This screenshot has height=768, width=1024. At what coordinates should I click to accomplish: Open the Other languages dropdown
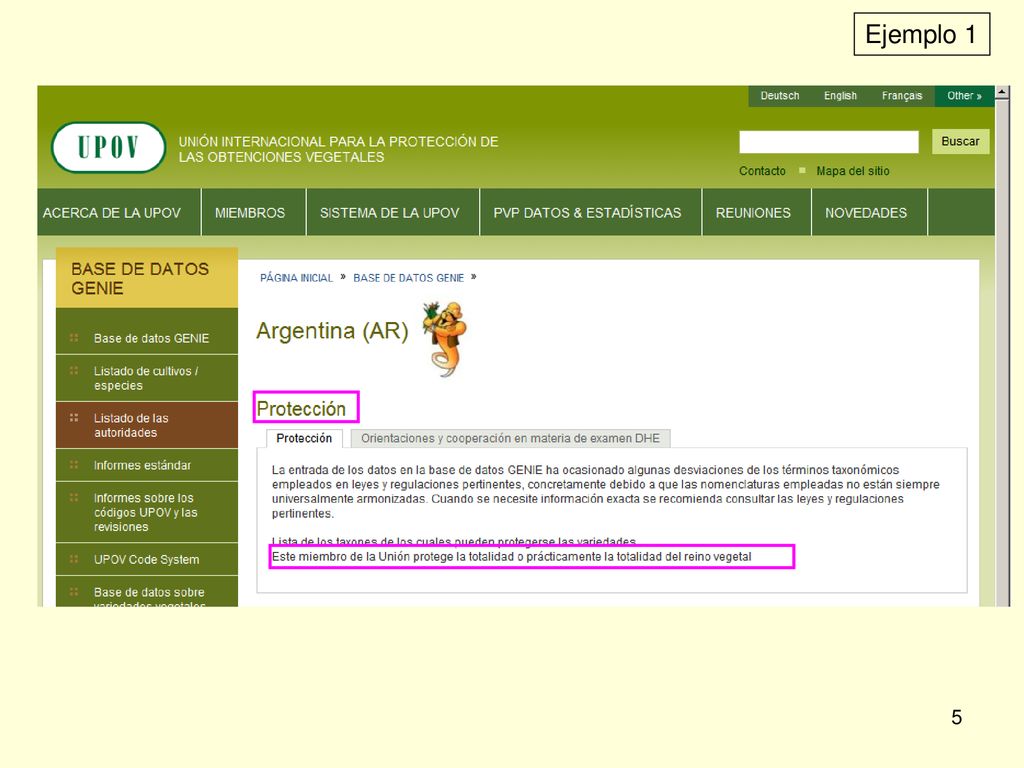(964, 96)
